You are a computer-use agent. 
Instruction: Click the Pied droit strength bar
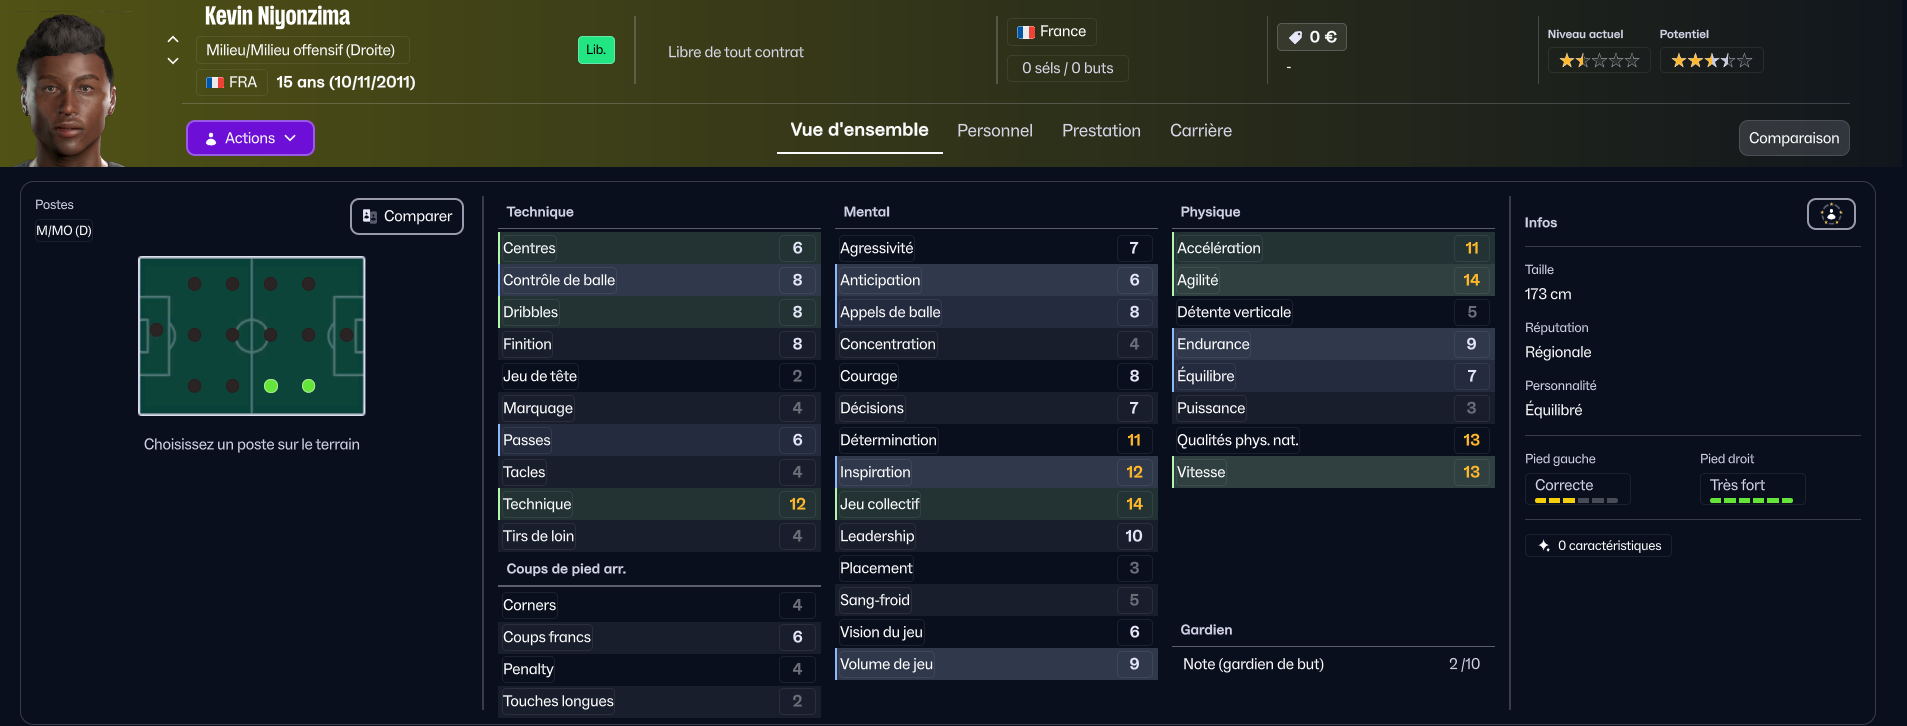coord(1751,500)
